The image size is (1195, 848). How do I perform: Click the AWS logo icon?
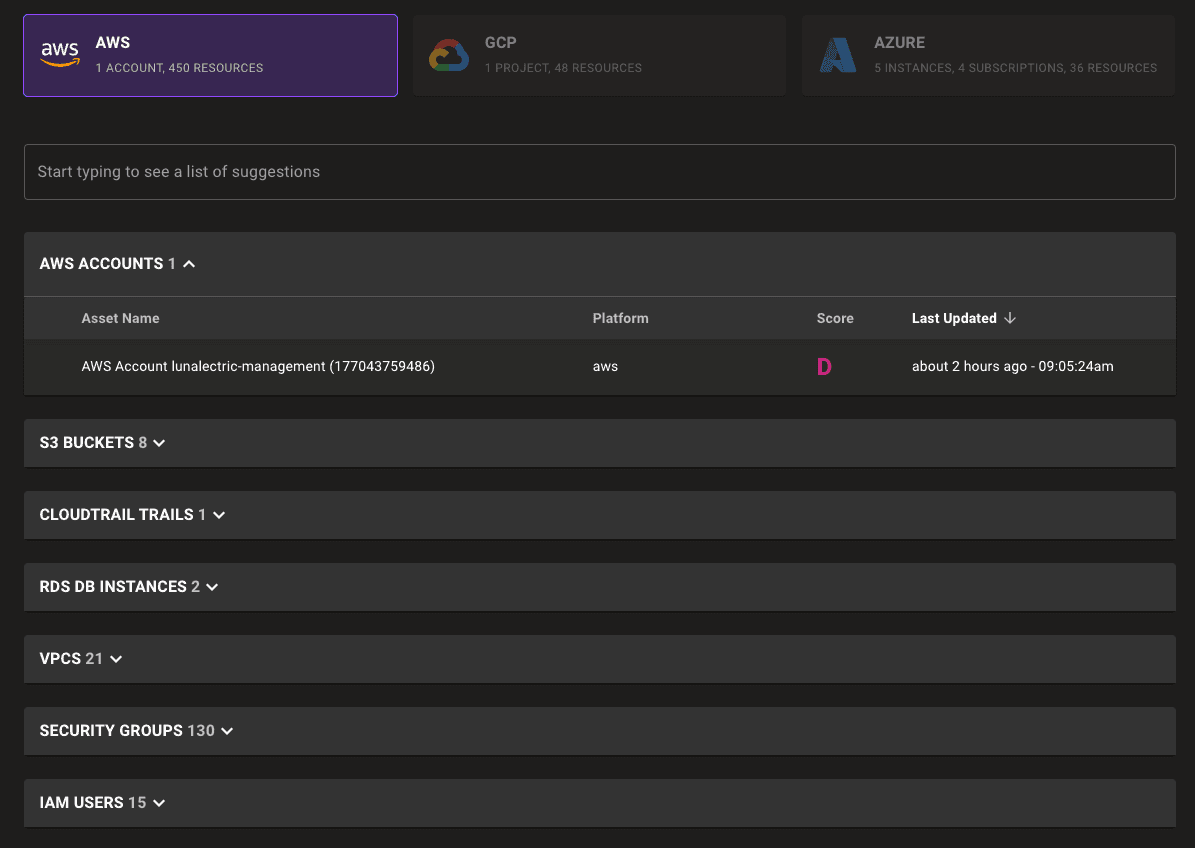59,55
